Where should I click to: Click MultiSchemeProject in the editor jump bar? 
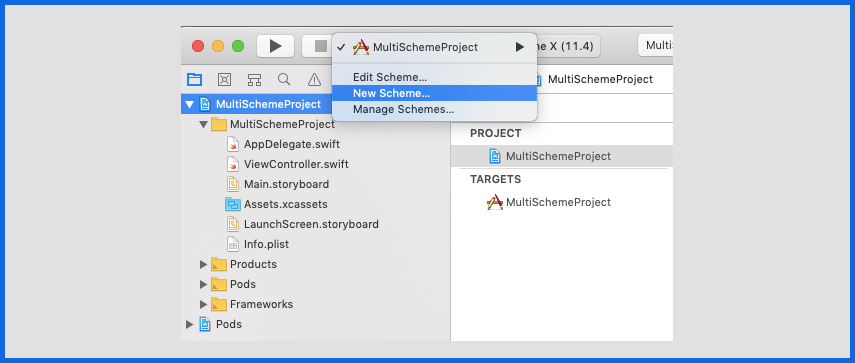coord(600,80)
